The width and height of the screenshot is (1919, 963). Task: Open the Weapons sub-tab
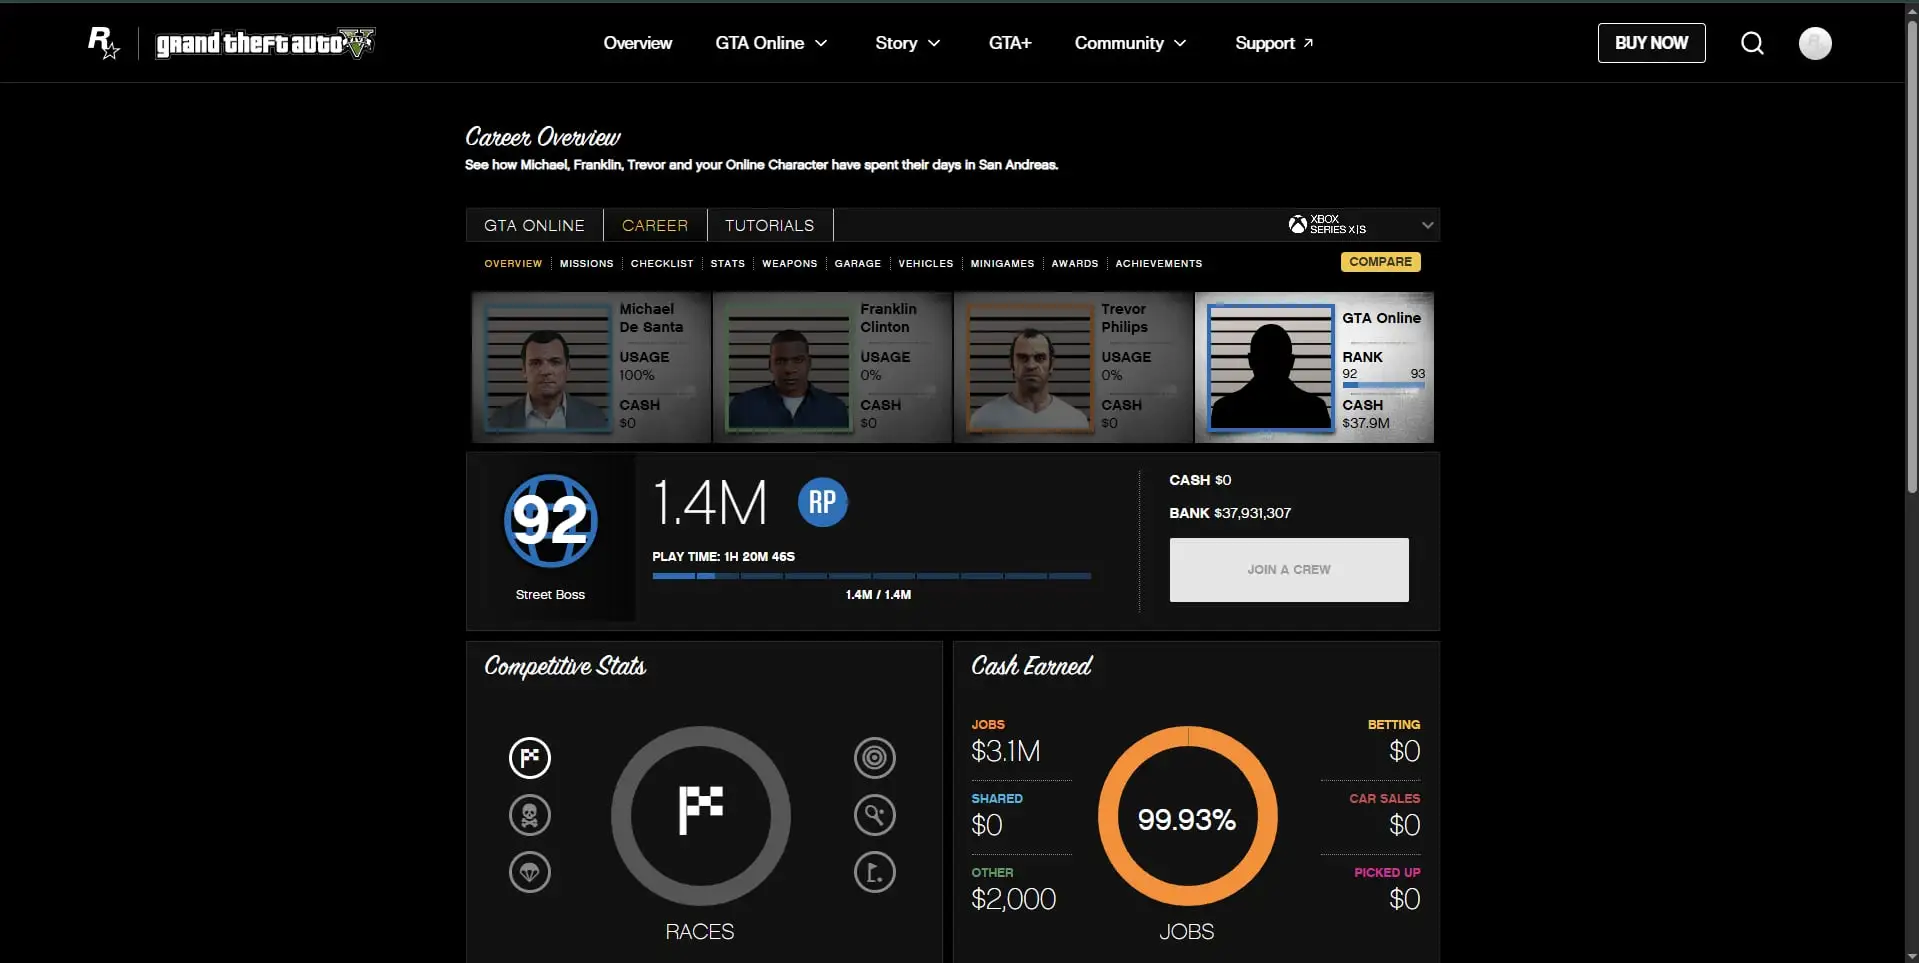(x=789, y=264)
